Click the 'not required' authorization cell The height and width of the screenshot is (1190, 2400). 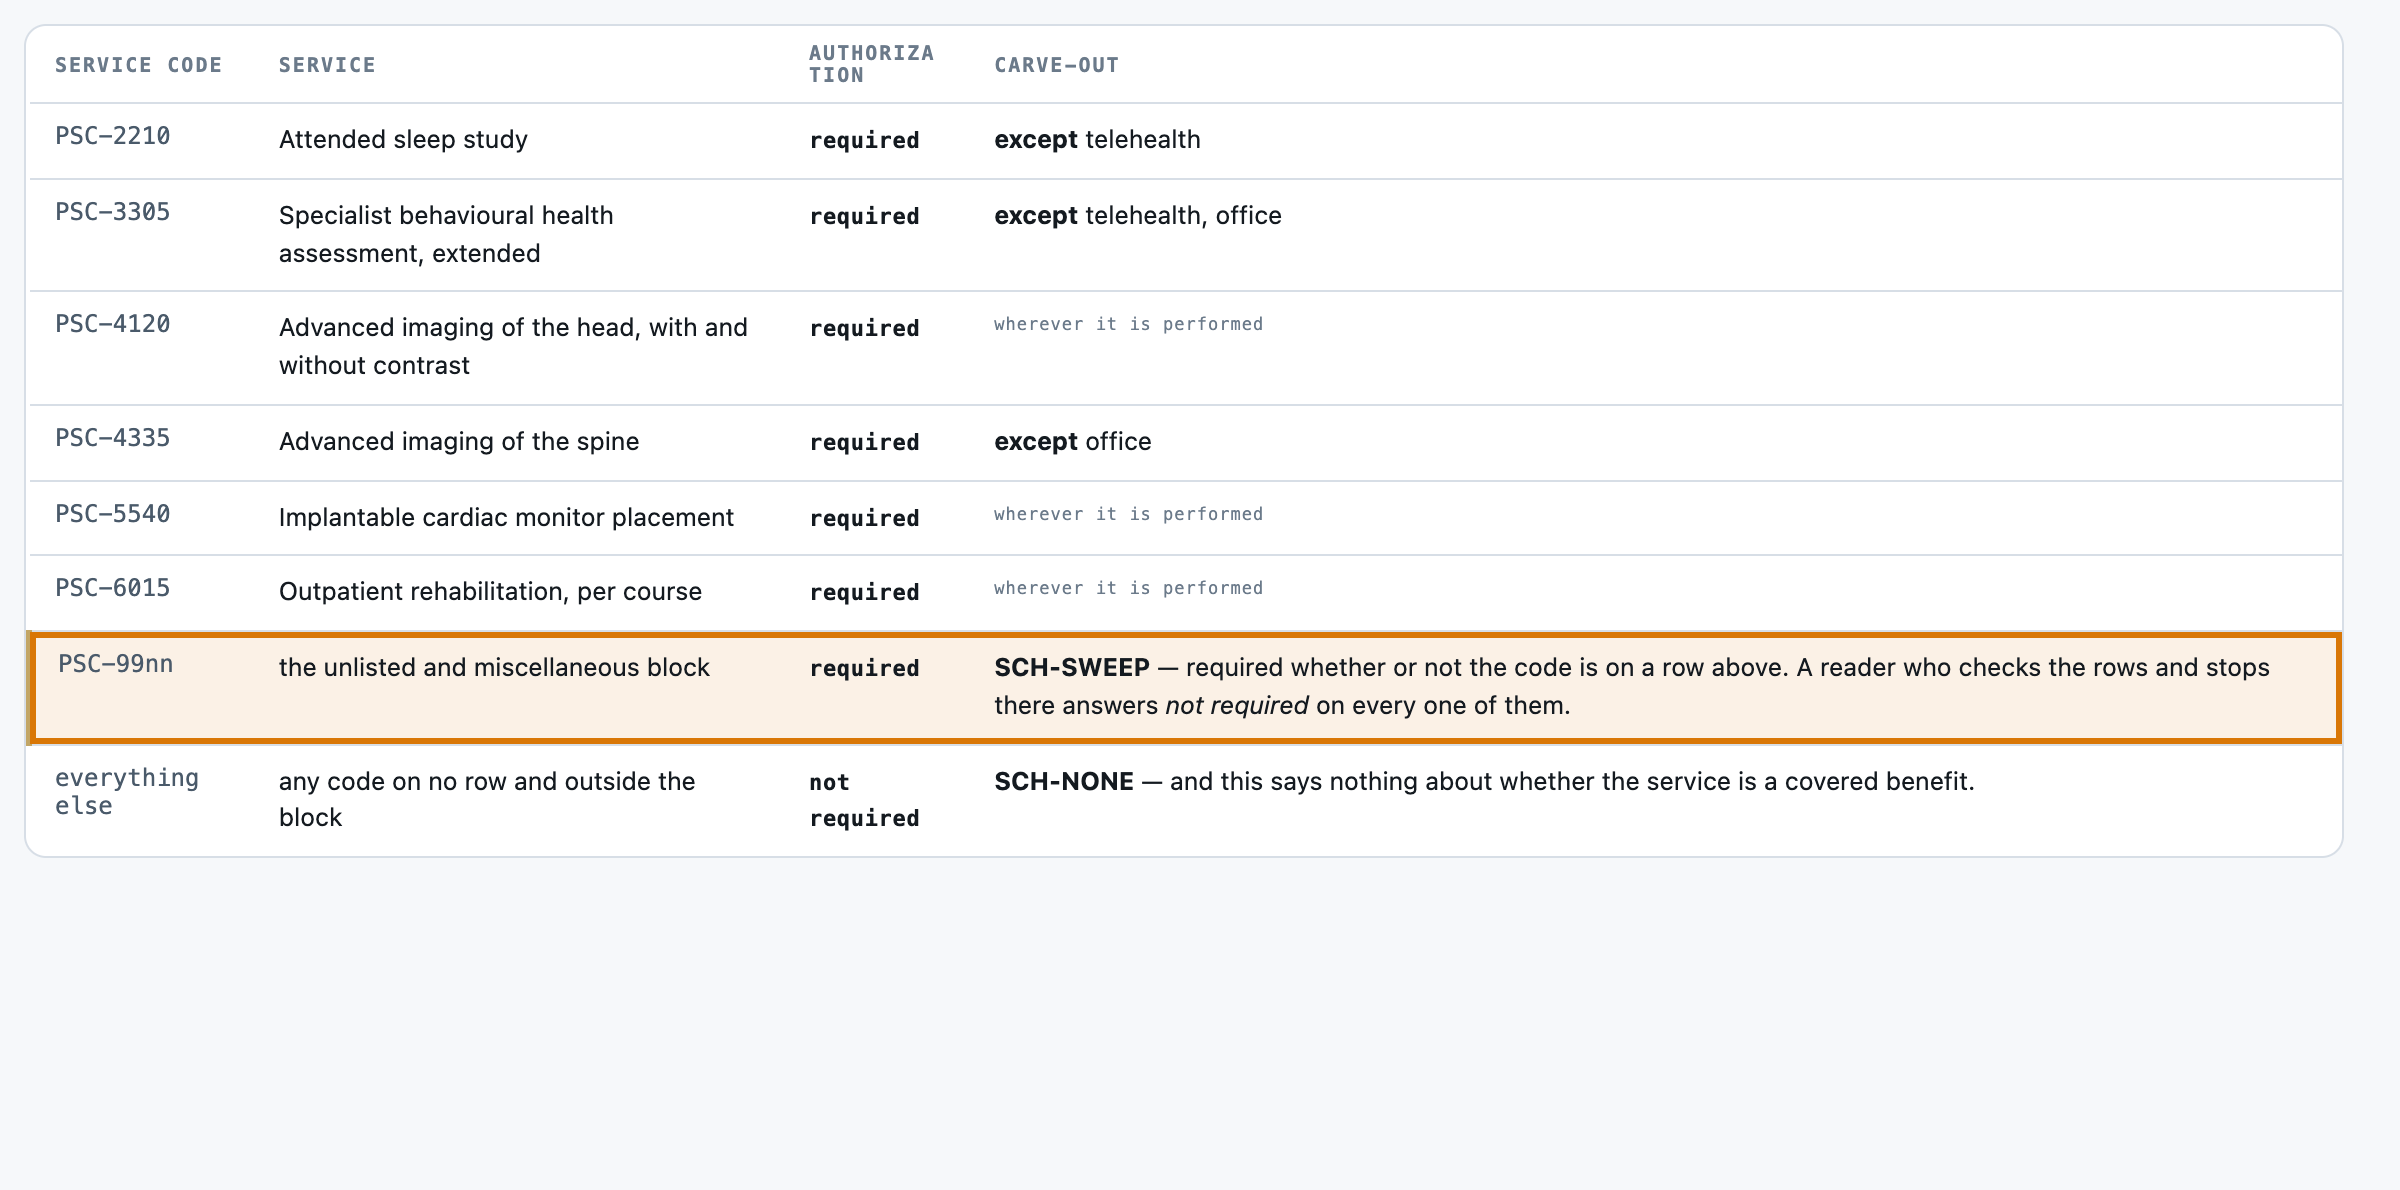864,799
